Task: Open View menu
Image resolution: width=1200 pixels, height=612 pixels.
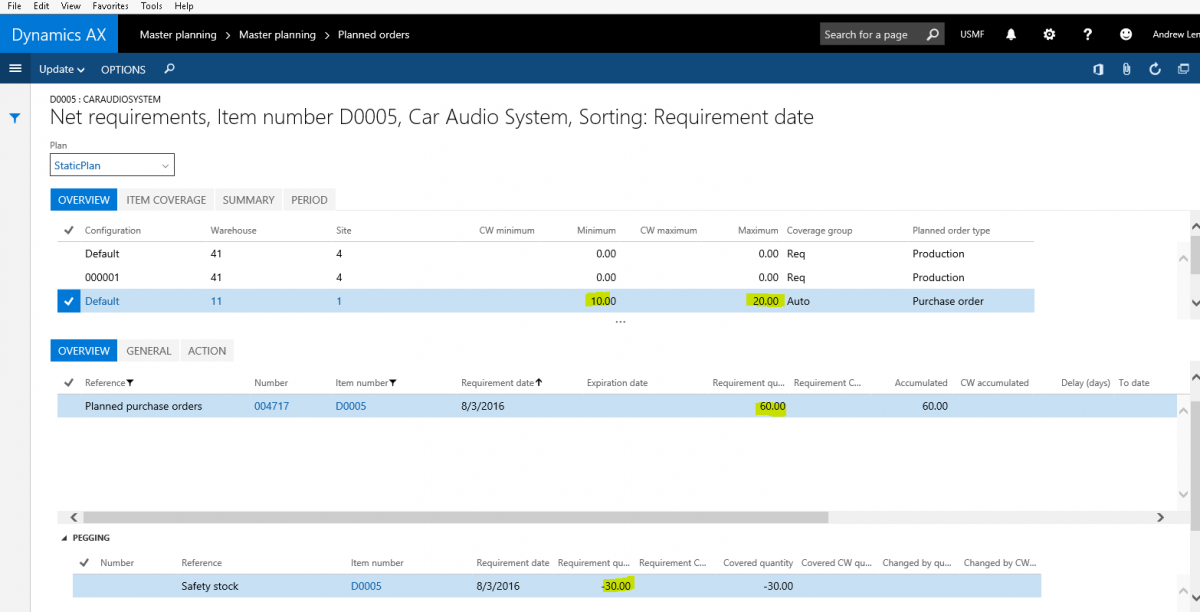Action: click(x=70, y=6)
